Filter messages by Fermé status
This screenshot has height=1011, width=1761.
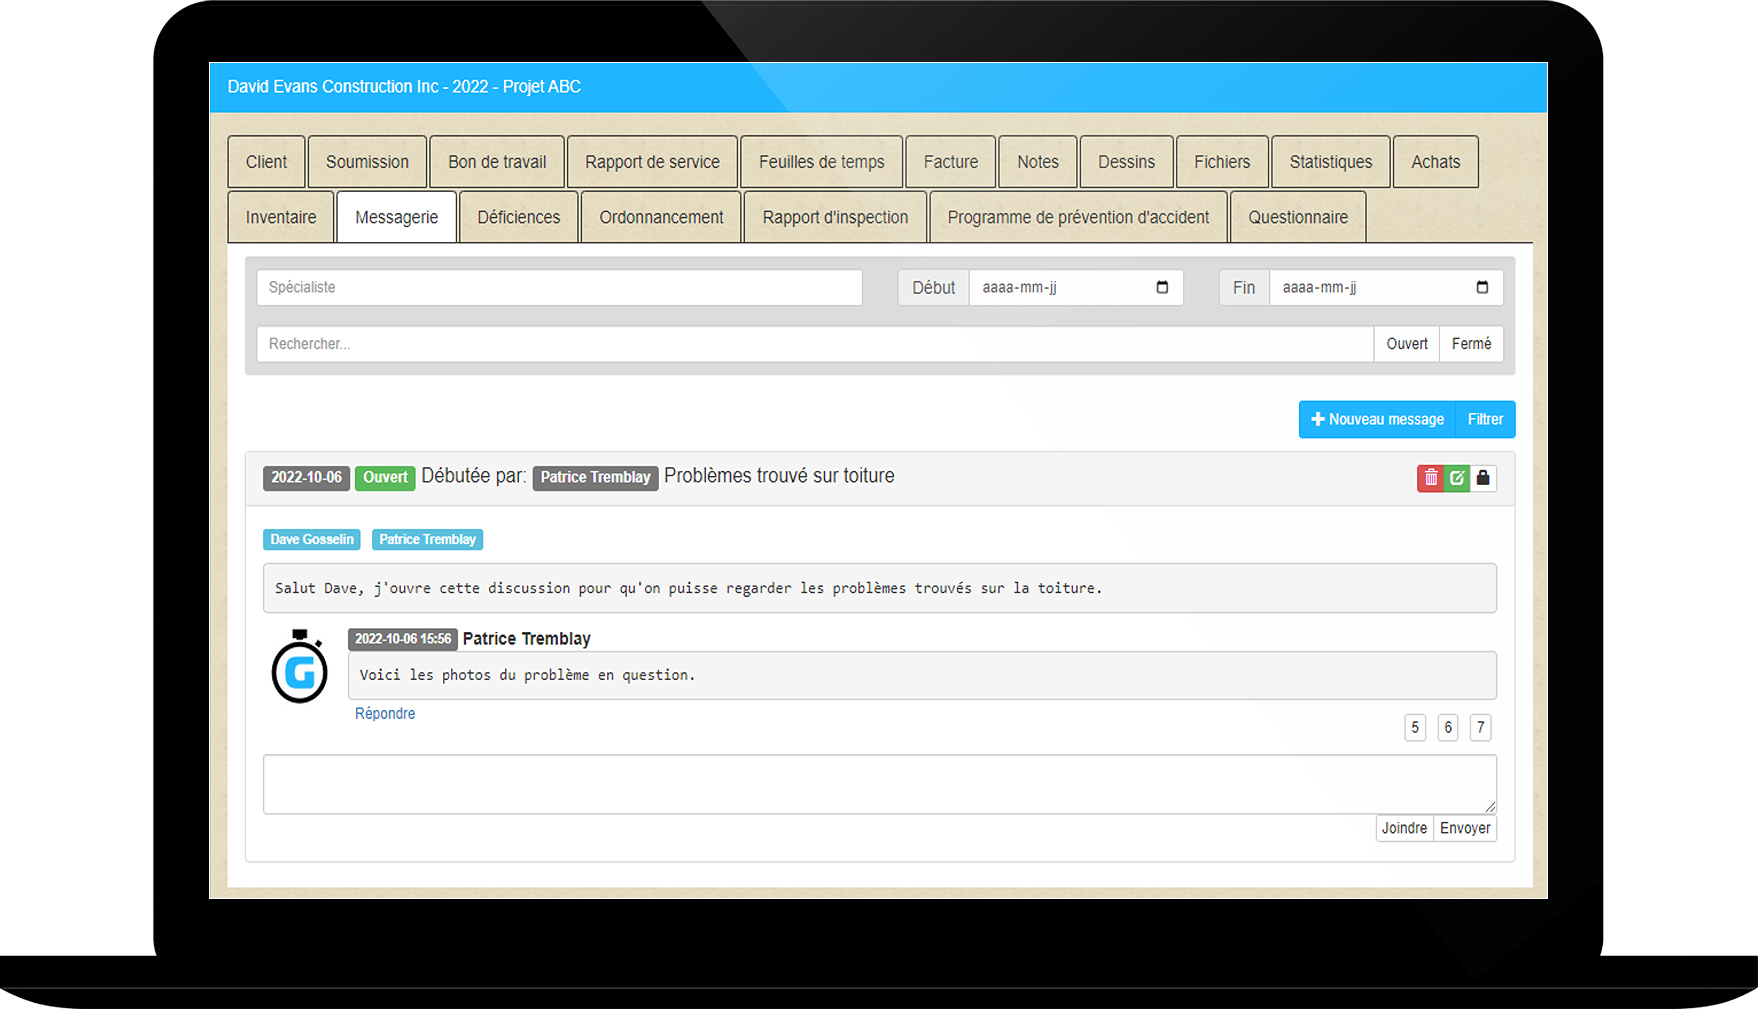(x=1471, y=344)
